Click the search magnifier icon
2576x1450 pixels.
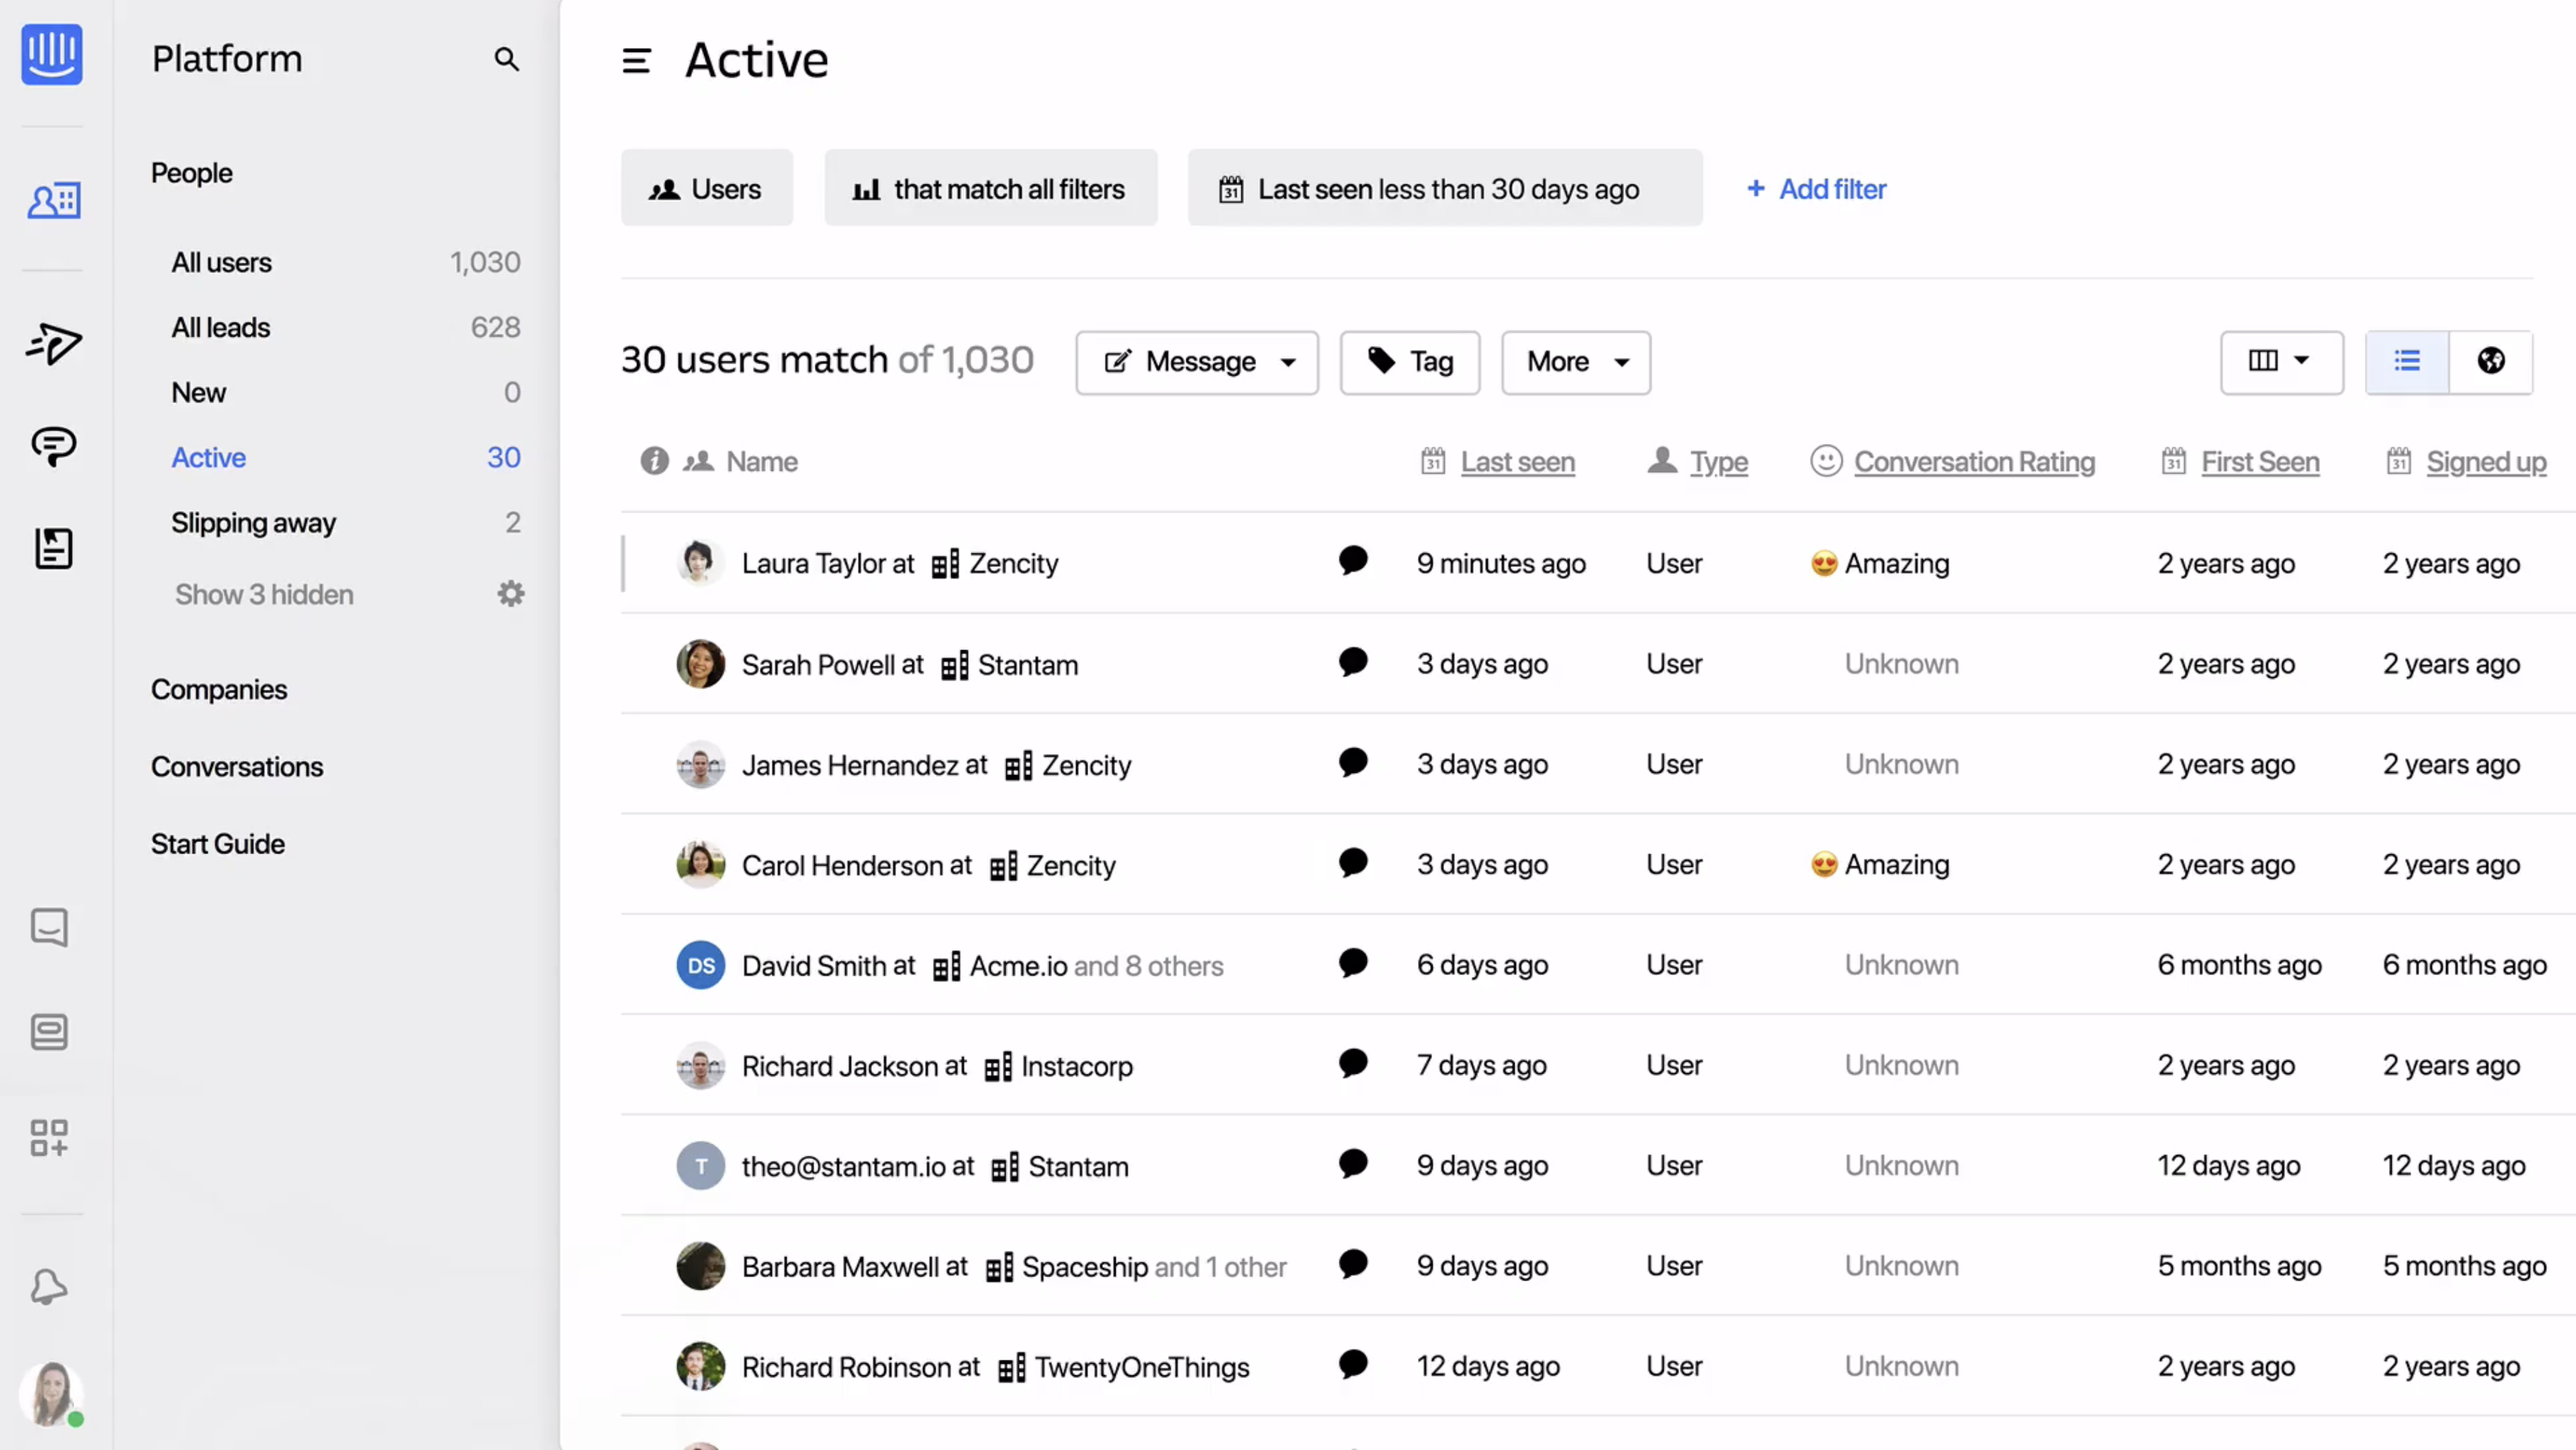click(x=506, y=59)
